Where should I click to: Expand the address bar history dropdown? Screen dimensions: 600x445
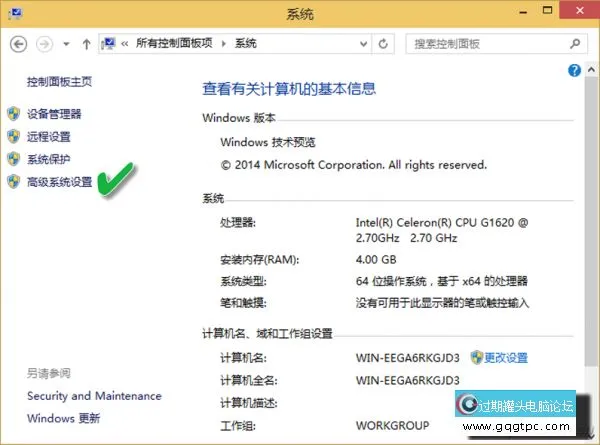point(366,44)
